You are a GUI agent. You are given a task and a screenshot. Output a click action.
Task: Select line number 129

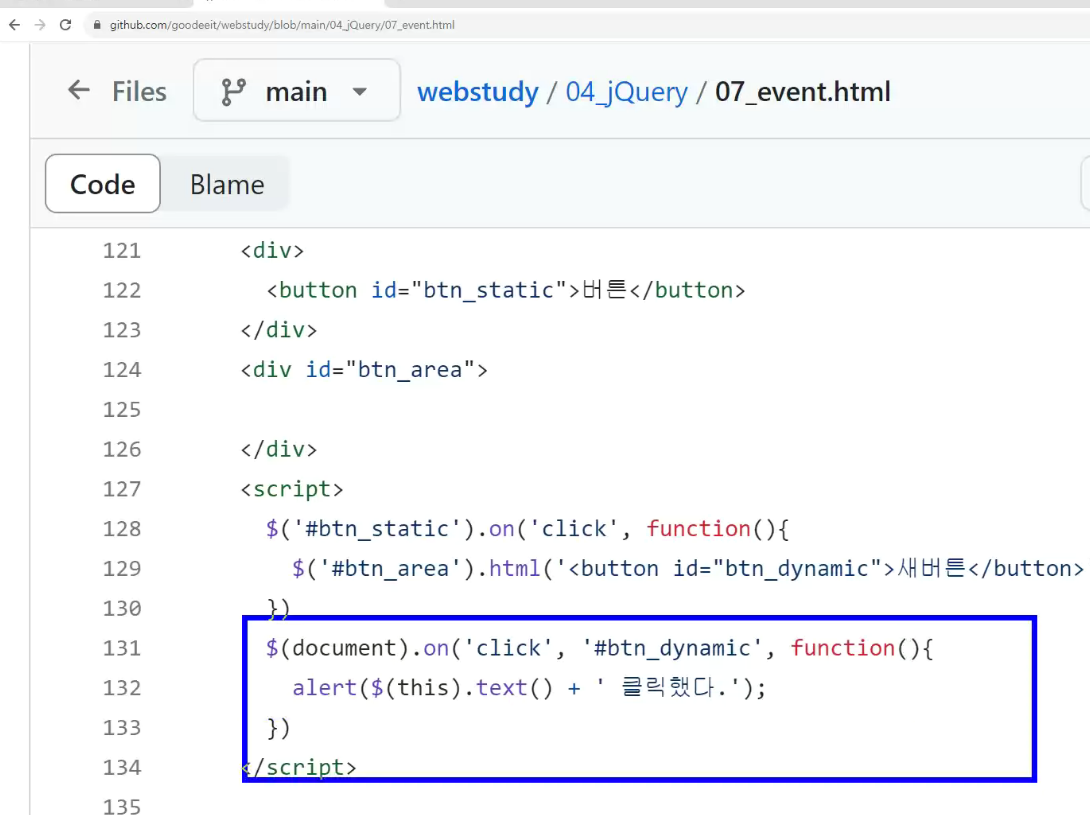122,568
